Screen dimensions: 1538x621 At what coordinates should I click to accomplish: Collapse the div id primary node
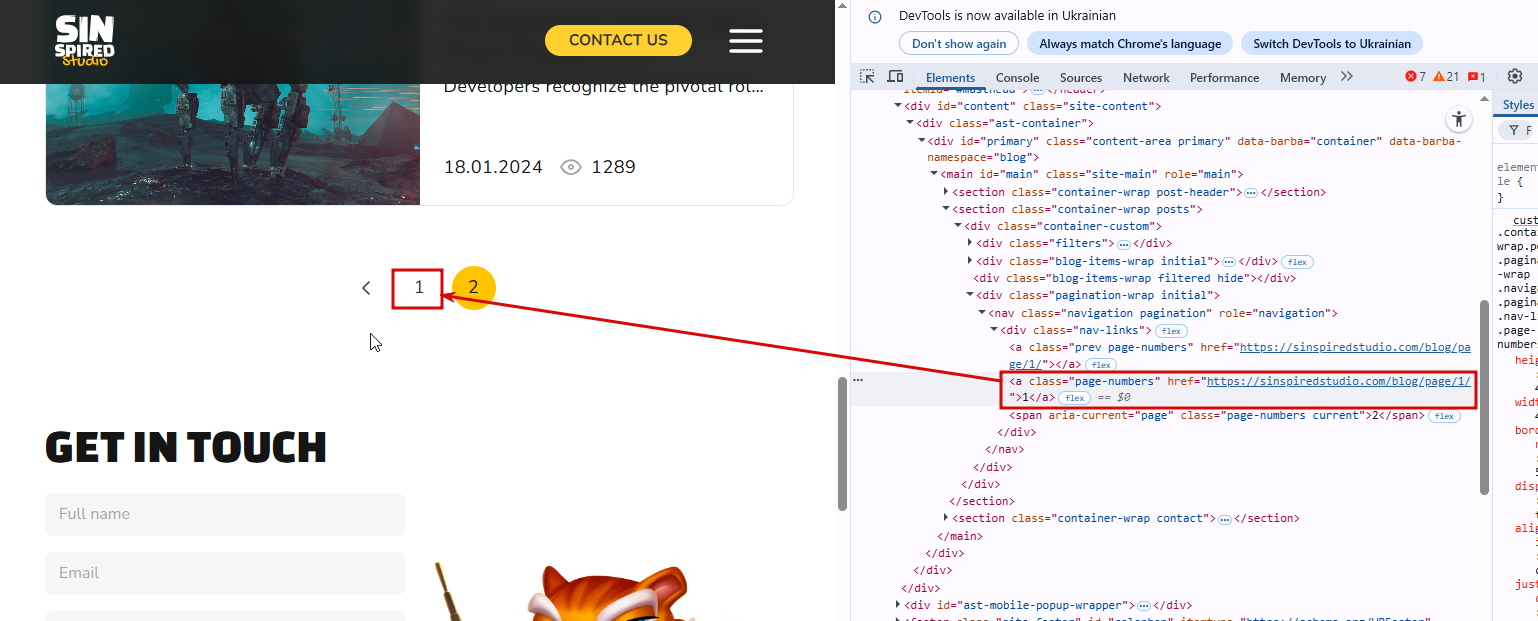(x=922, y=141)
